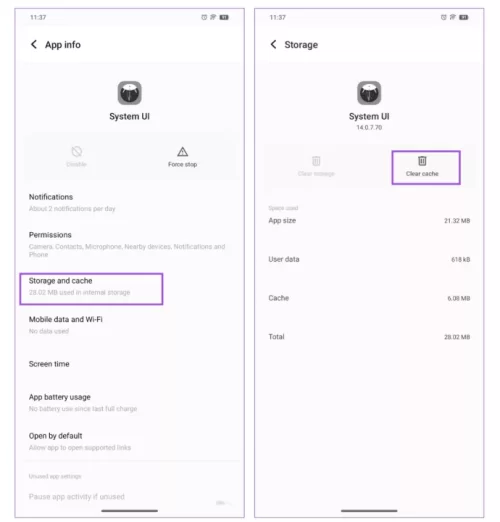Tap System UI app icon on App info
Image resolution: width=500 pixels, height=522 pixels.
130,93
